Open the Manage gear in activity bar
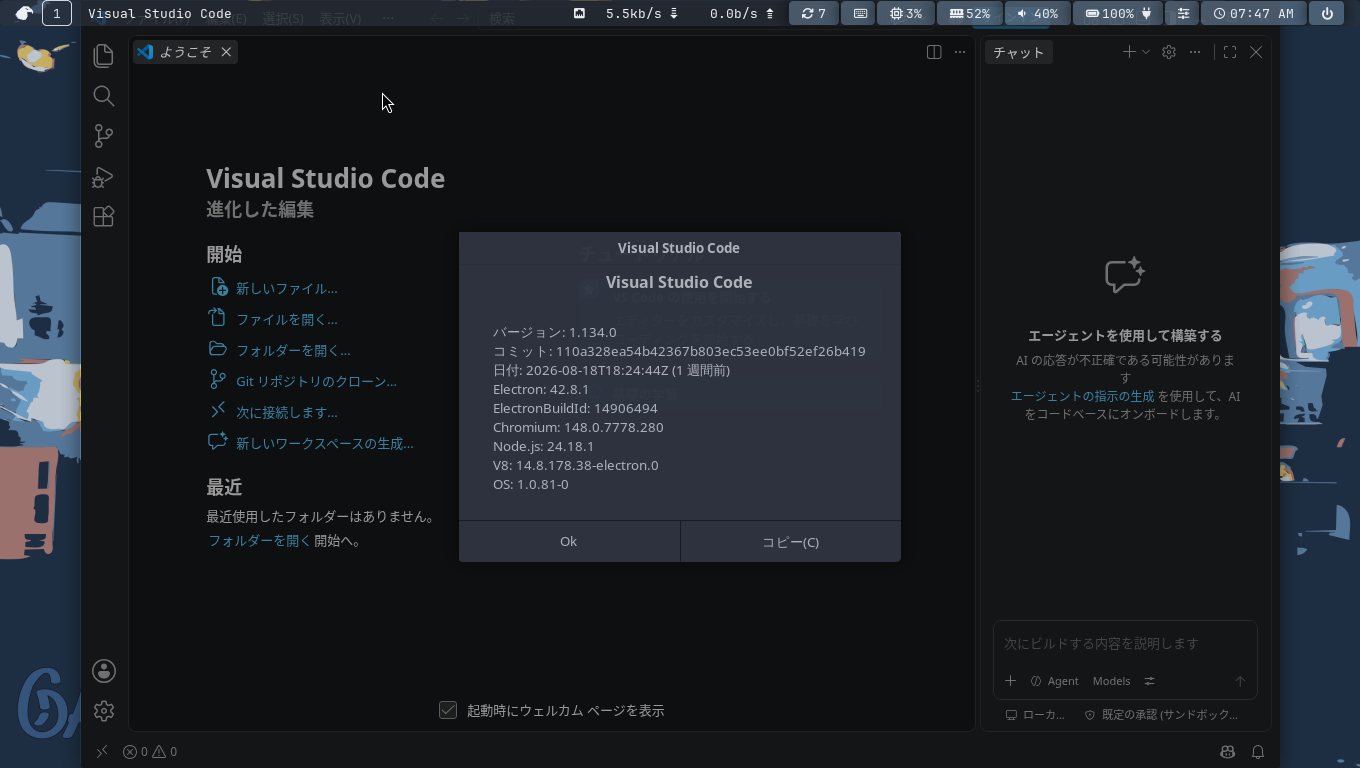The image size is (1360, 768). 104,711
